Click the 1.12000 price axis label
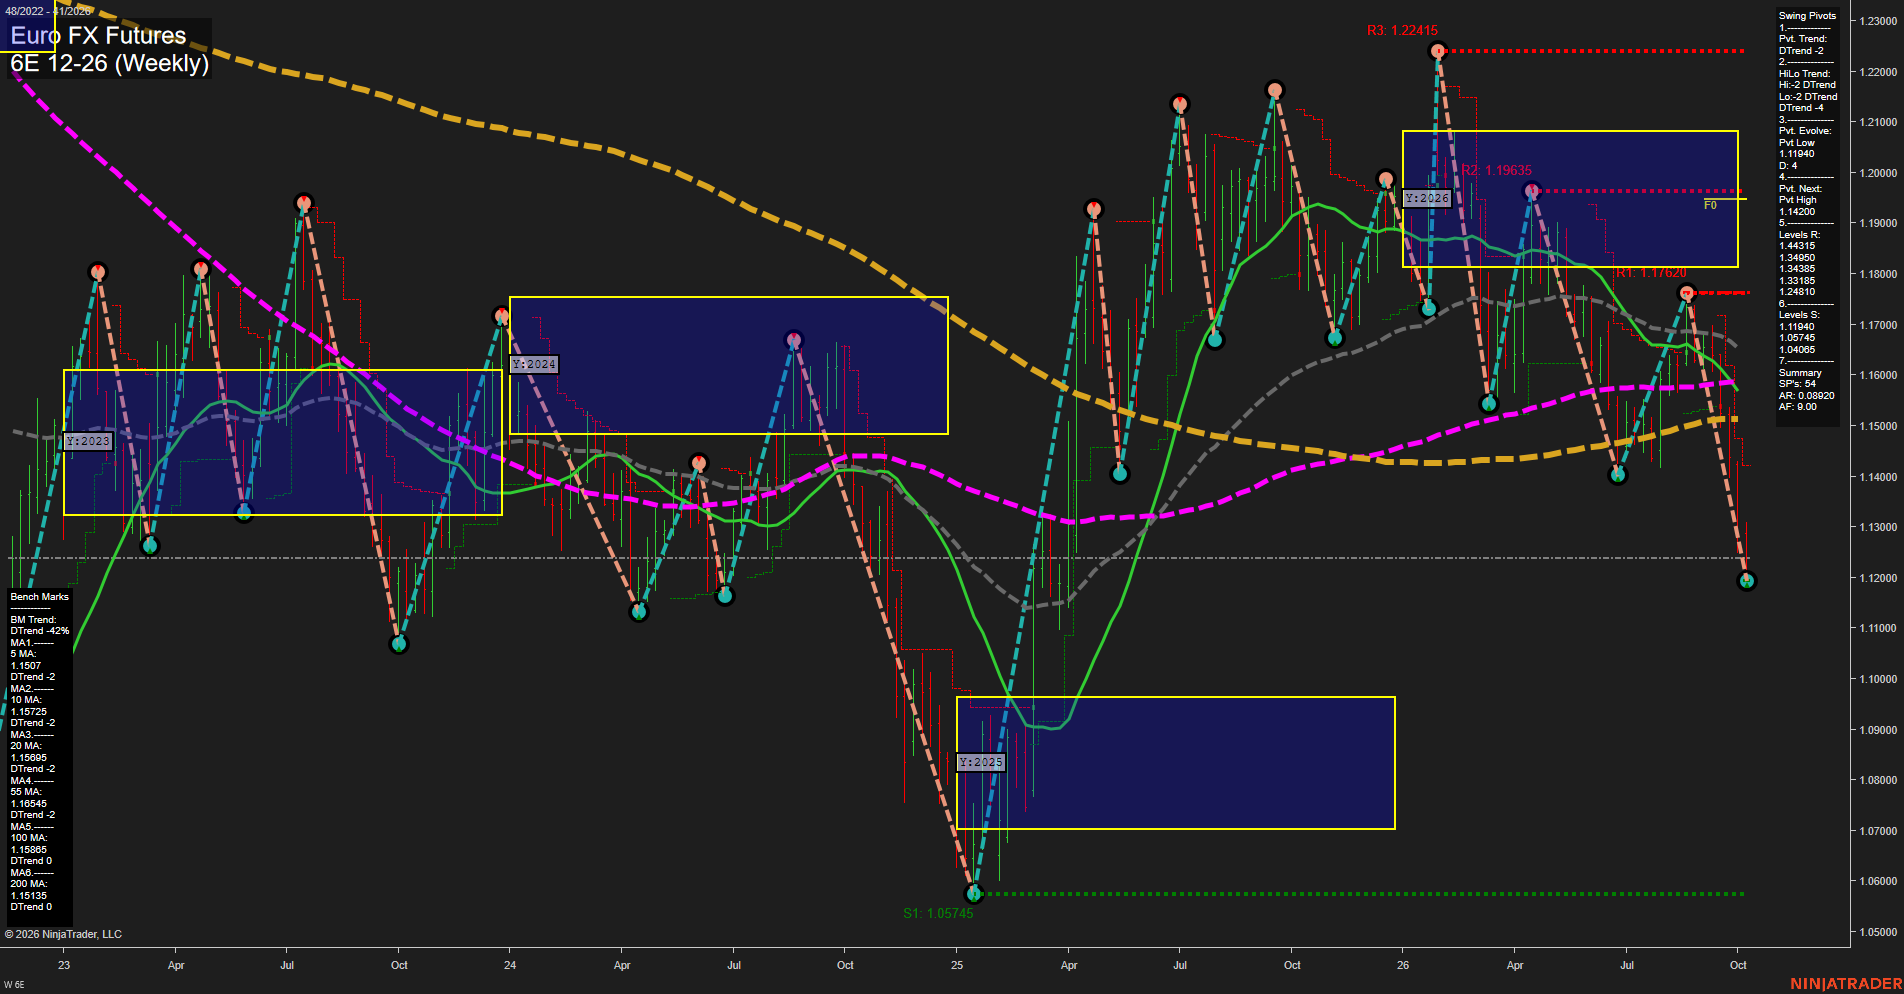The width and height of the screenshot is (1904, 994). pyautogui.click(x=1878, y=578)
